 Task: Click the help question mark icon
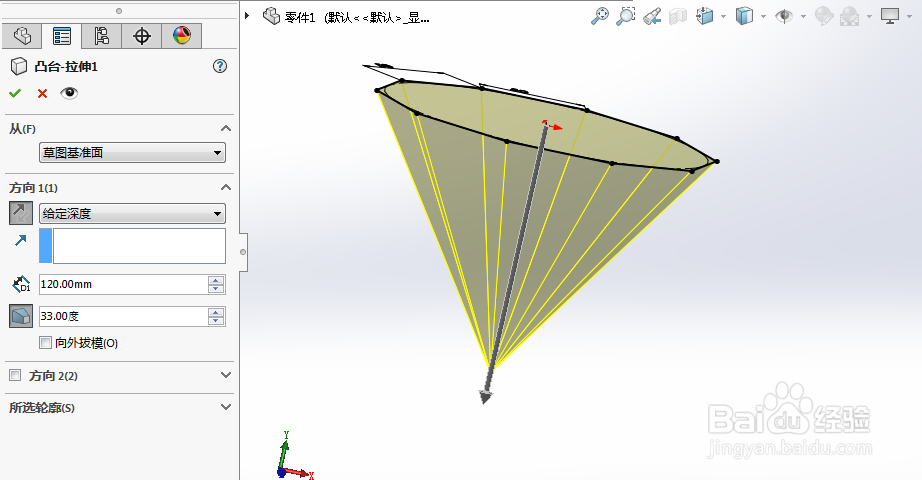point(220,66)
